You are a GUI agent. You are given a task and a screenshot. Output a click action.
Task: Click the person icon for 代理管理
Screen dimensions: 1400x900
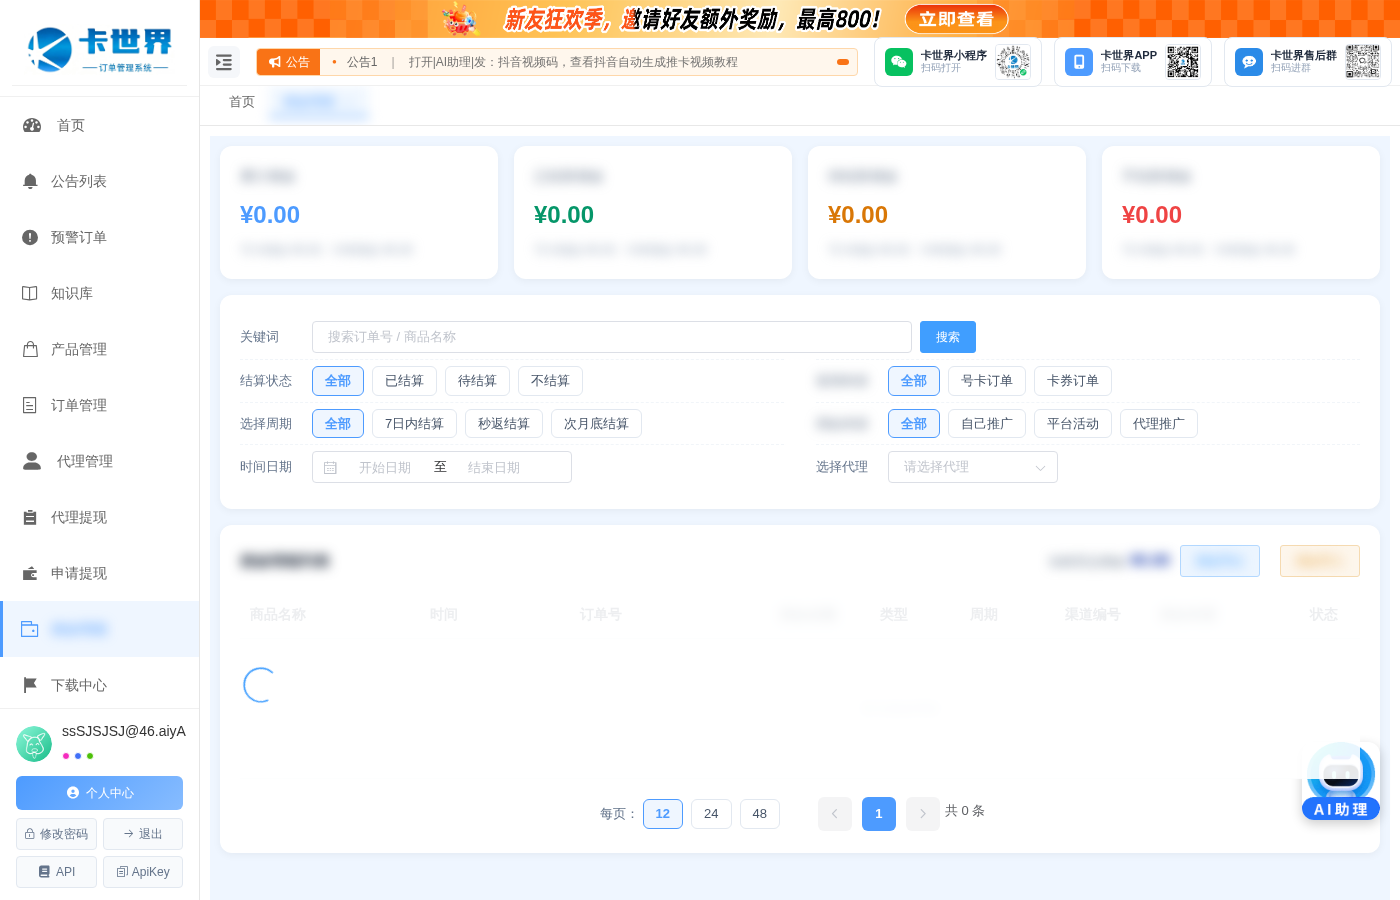[x=32, y=461]
